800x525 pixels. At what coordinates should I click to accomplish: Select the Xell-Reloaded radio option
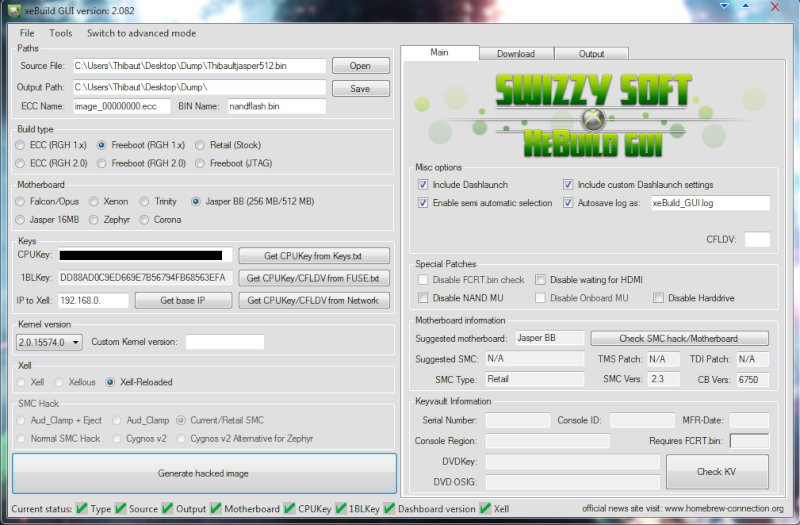click(139, 382)
